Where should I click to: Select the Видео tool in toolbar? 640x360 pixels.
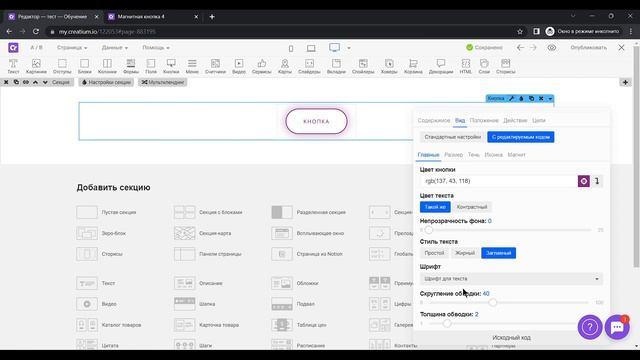pos(239,66)
